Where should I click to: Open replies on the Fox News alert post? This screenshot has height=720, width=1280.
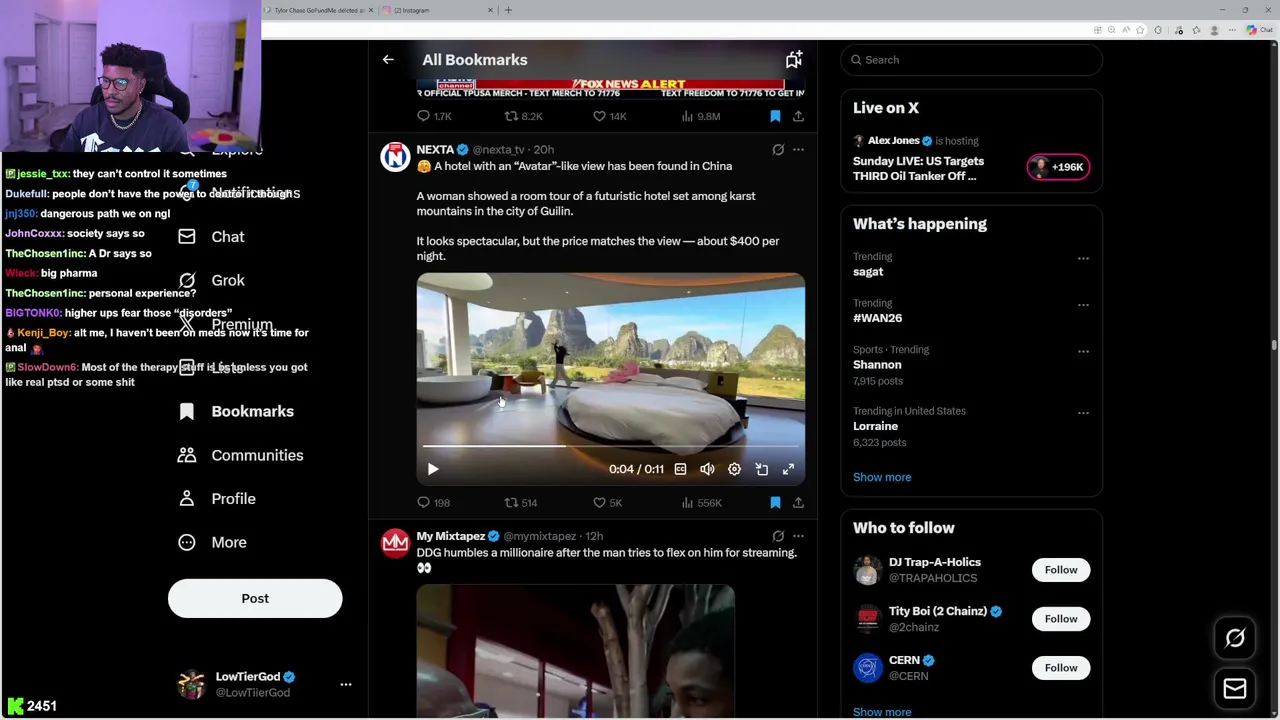tap(433, 117)
